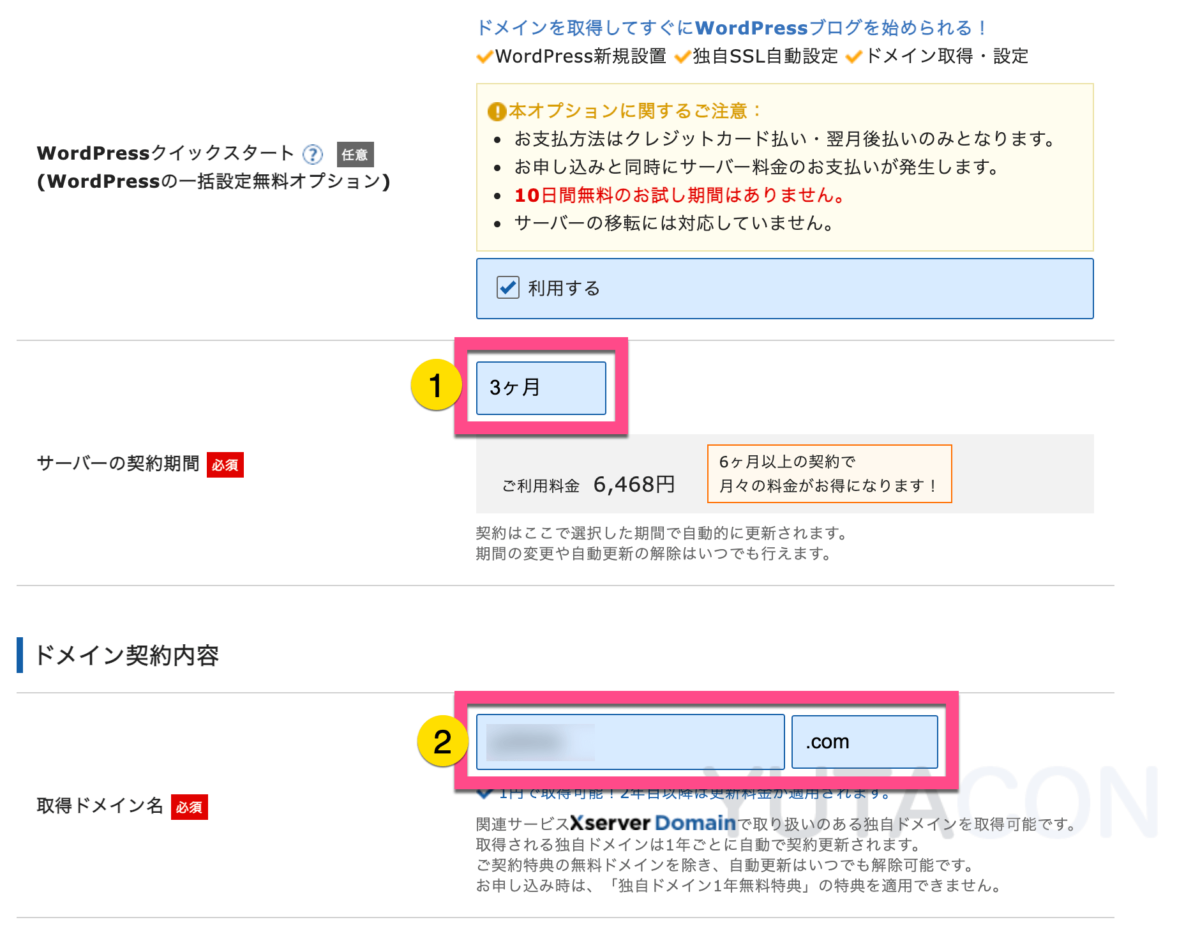The width and height of the screenshot is (1200, 945).
Task: Select the ドメイン契約内容 section heading
Action: pos(127,656)
